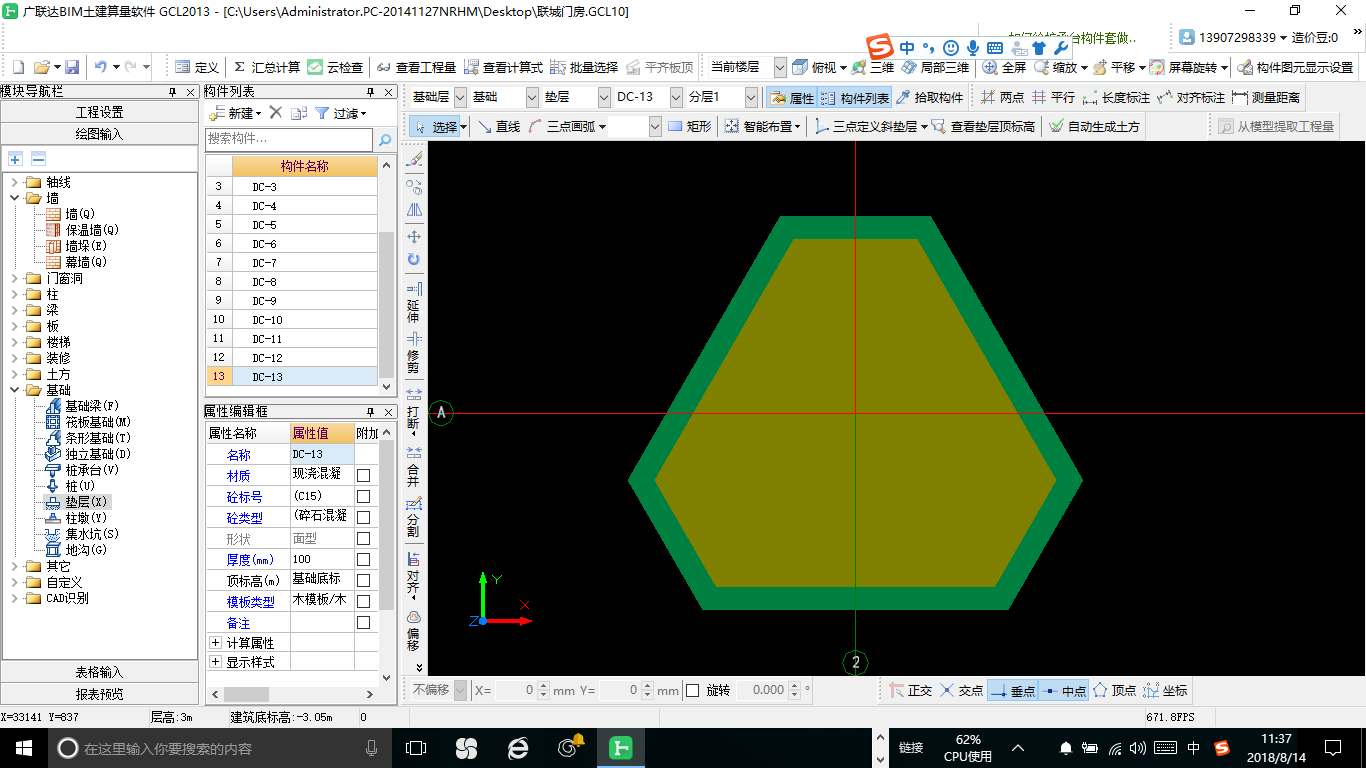Toggle the 材质 additional checkbox
Viewport: 1366px width, 768px height.
click(364, 476)
